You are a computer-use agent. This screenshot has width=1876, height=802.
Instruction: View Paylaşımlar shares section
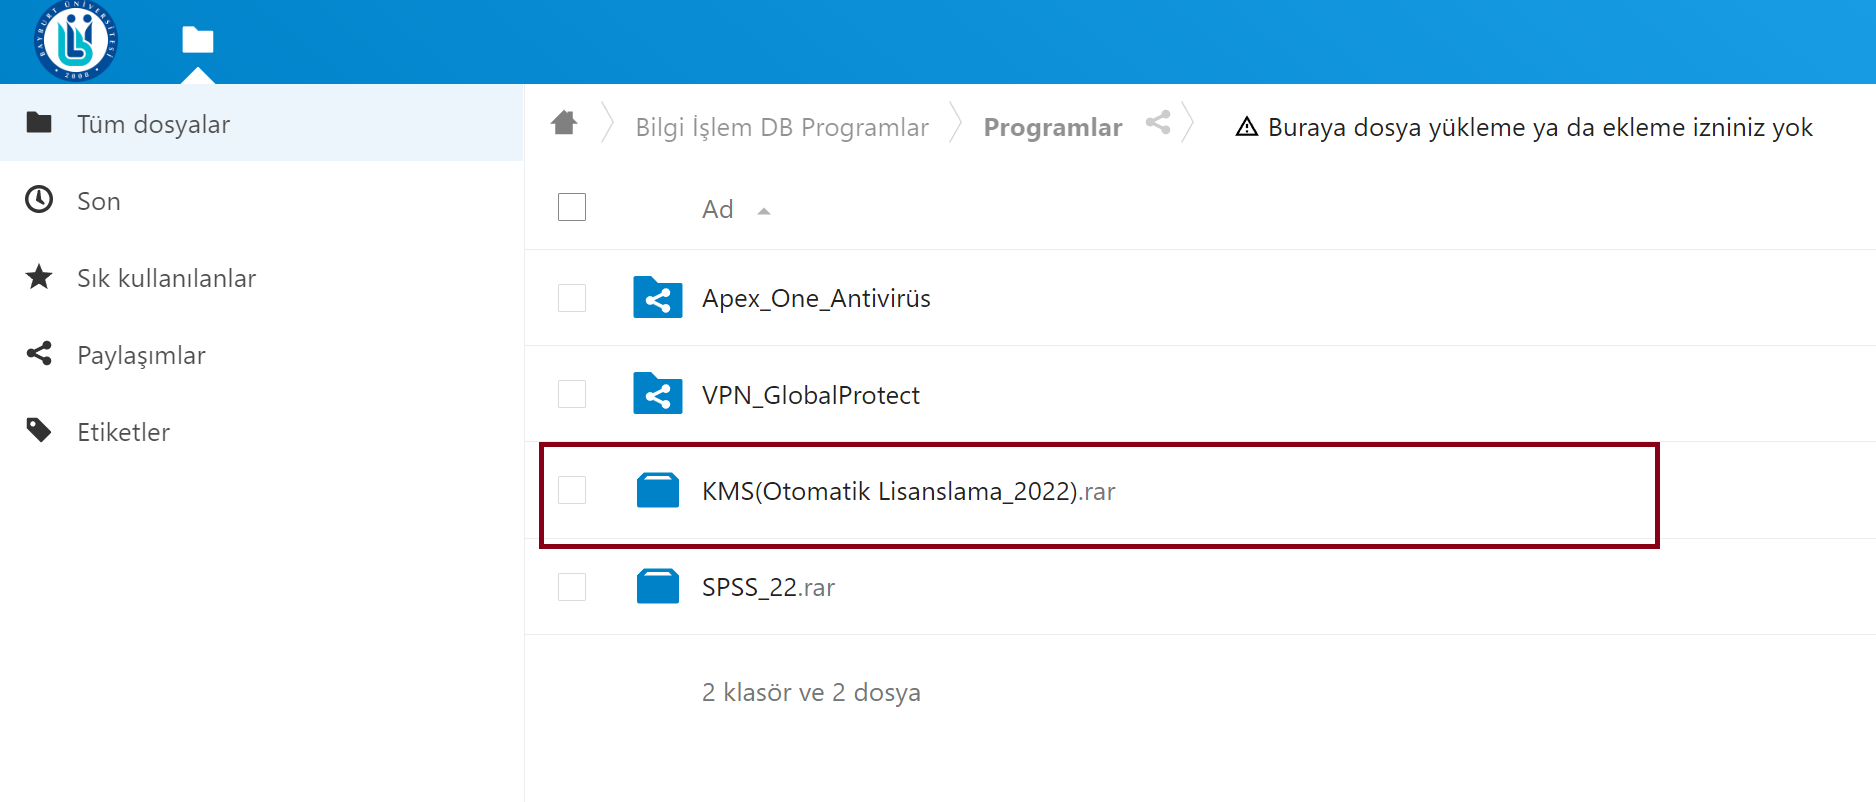(141, 355)
